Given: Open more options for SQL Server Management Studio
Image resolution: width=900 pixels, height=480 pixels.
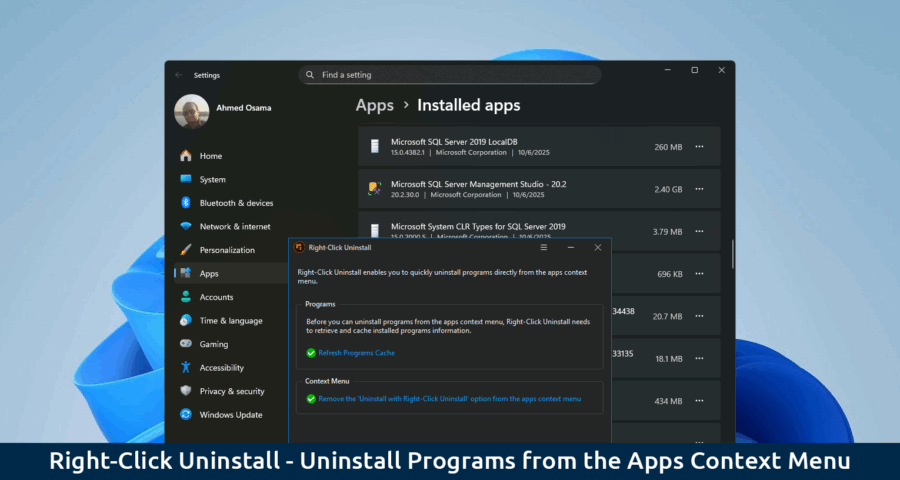Looking at the screenshot, I should click(x=699, y=189).
